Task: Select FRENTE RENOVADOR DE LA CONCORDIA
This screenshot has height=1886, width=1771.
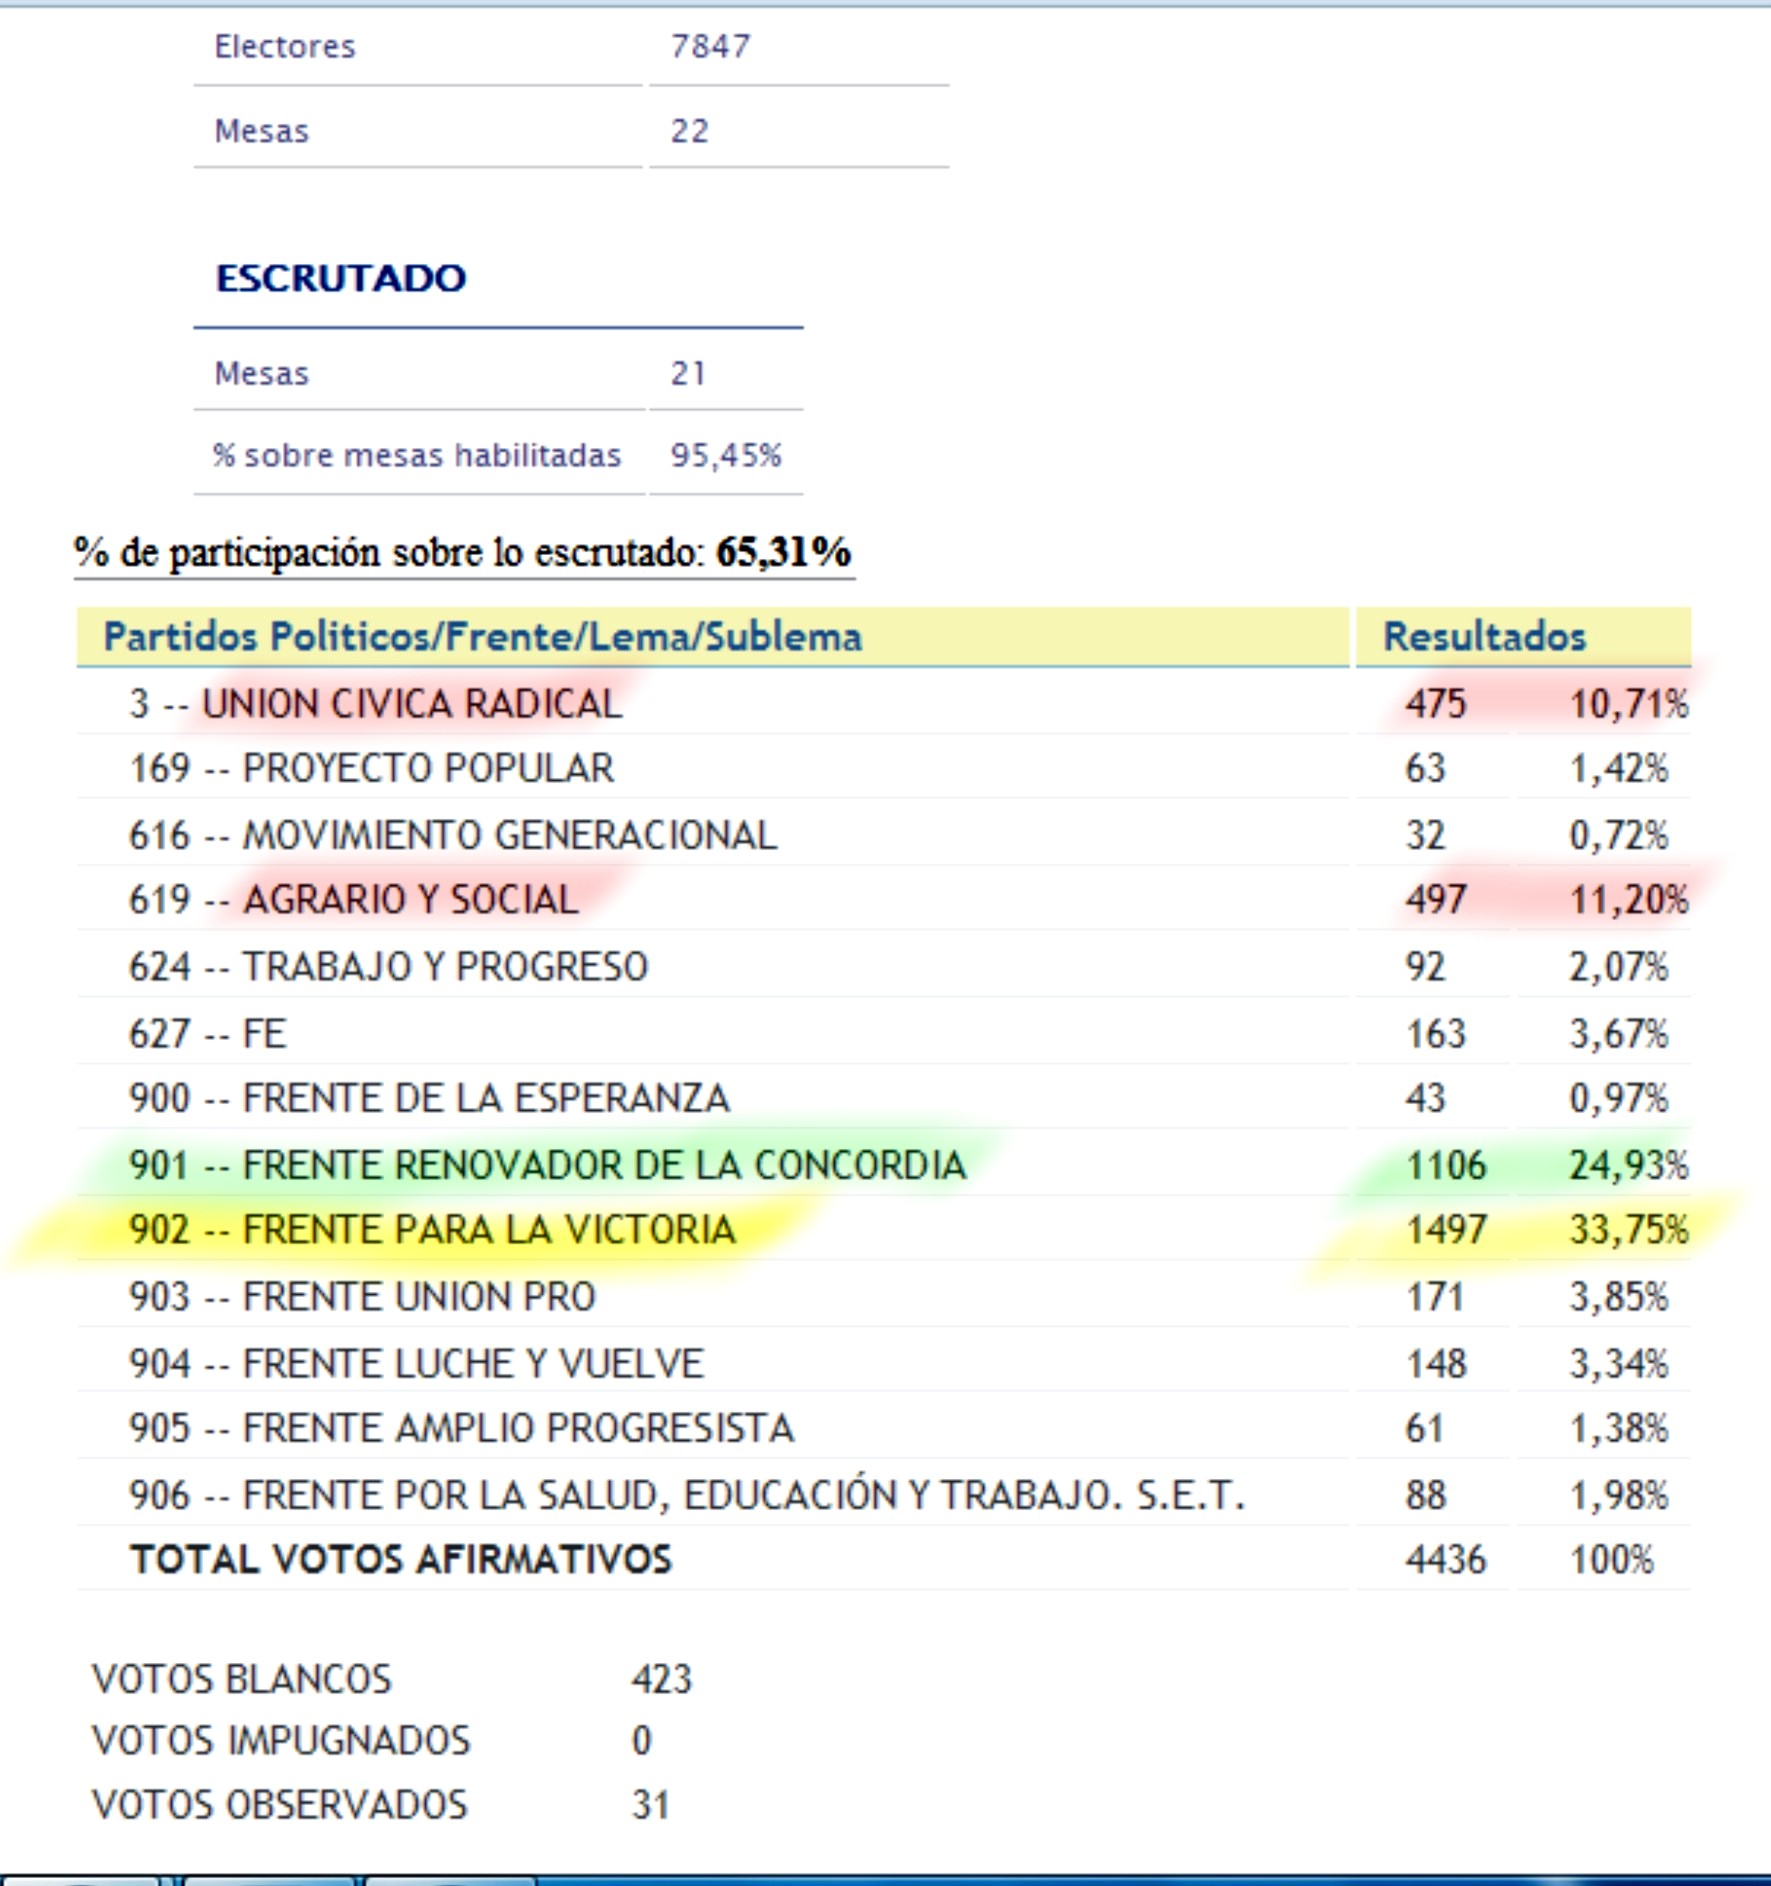Action: [x=604, y=1165]
